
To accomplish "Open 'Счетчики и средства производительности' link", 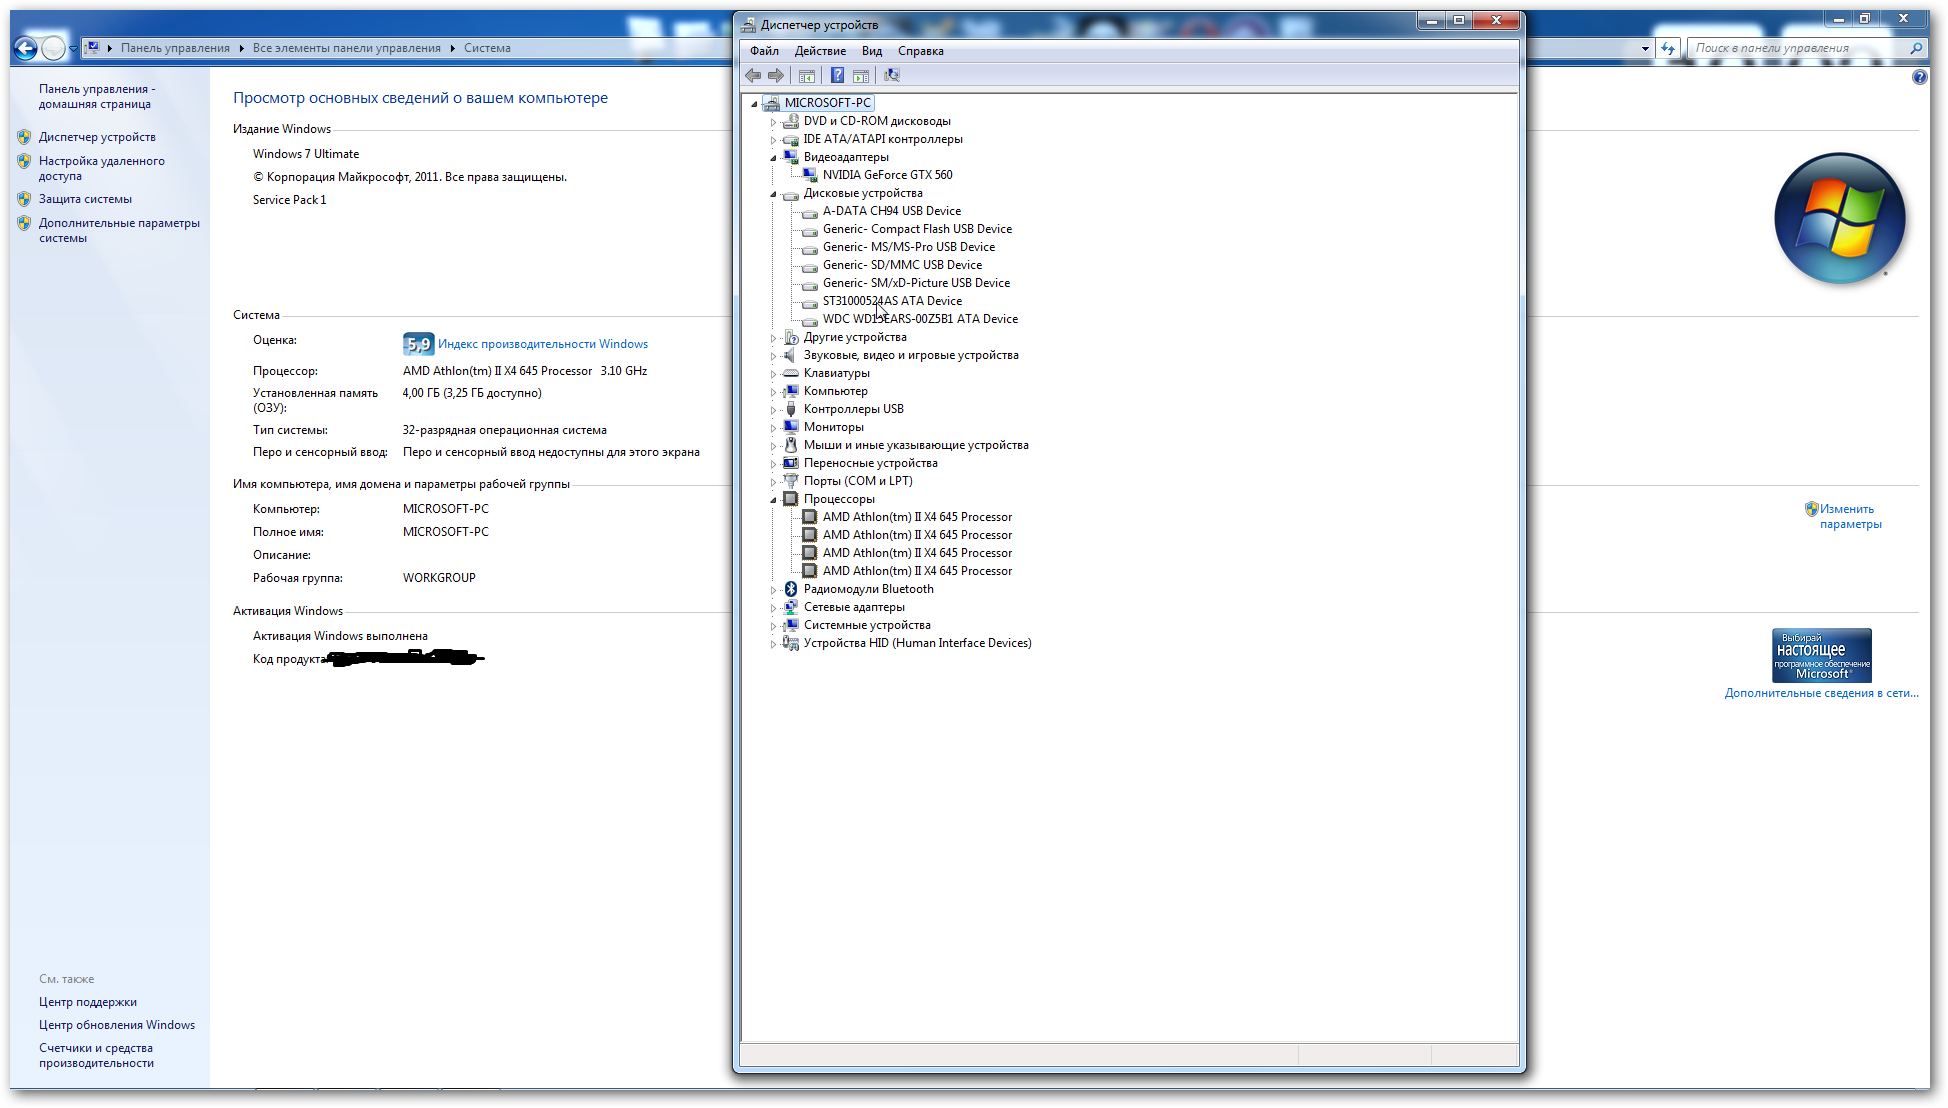I will pos(96,1055).
